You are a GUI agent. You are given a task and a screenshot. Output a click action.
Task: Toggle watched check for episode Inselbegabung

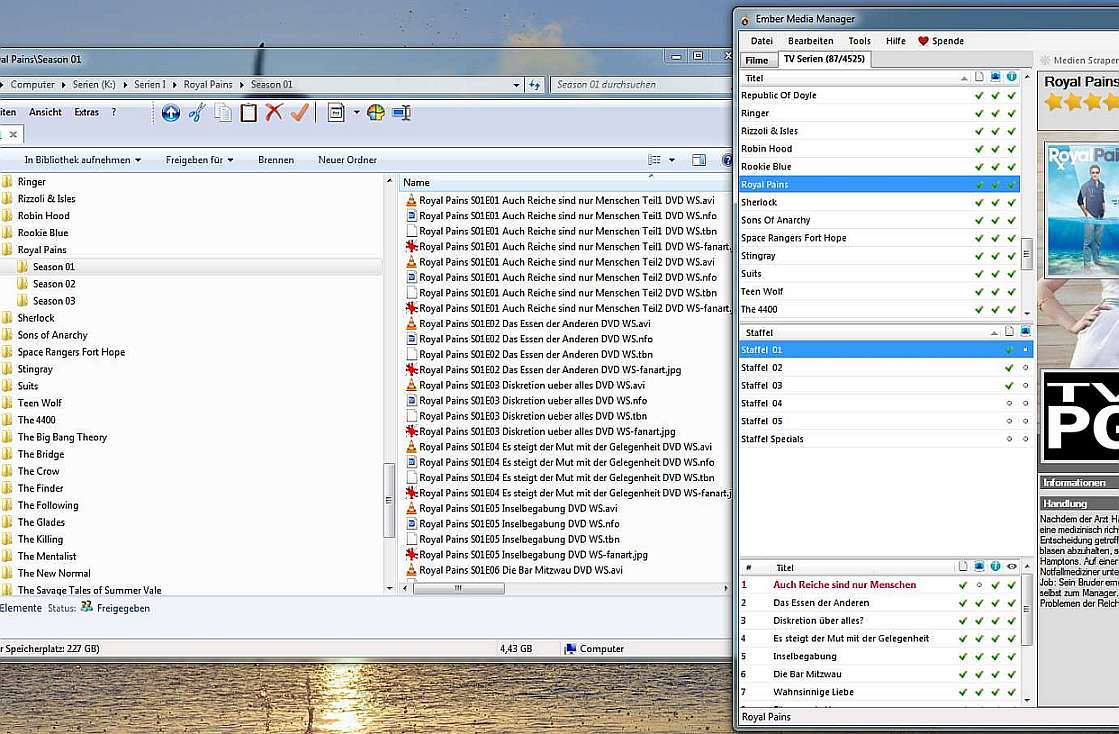tap(1012, 656)
